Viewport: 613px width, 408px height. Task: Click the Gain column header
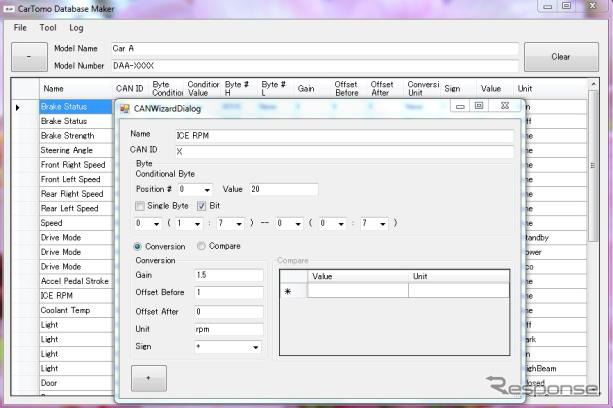(x=313, y=89)
